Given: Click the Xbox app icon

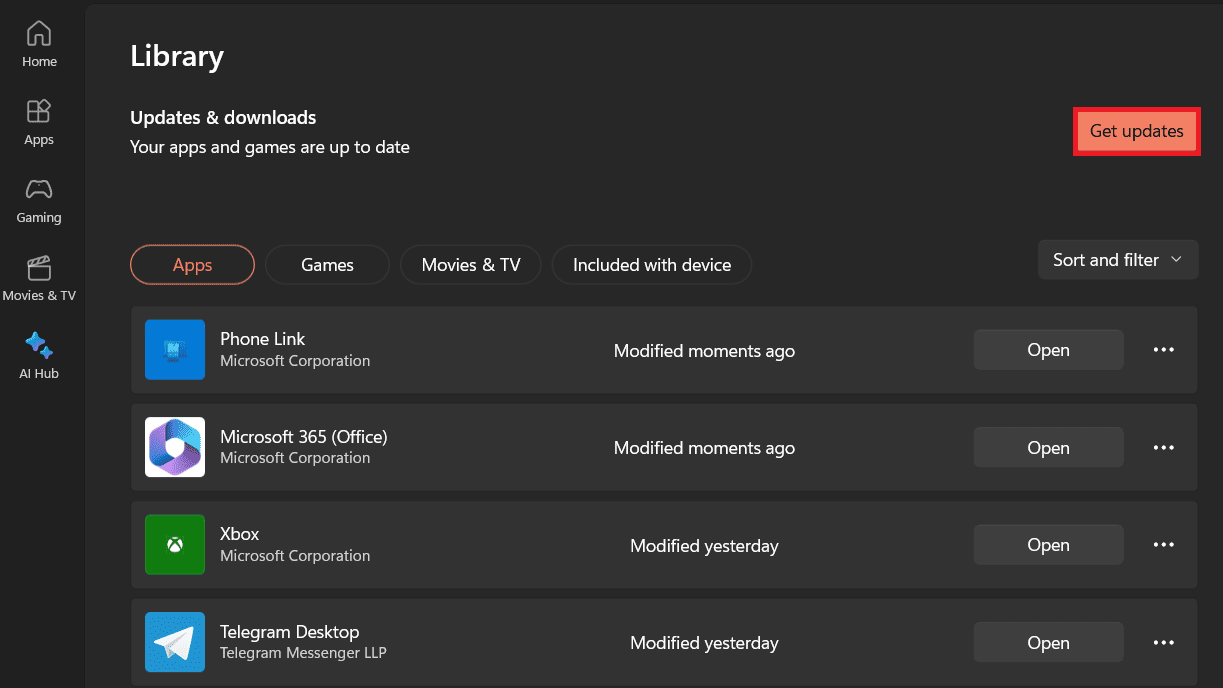Looking at the screenshot, I should (175, 545).
